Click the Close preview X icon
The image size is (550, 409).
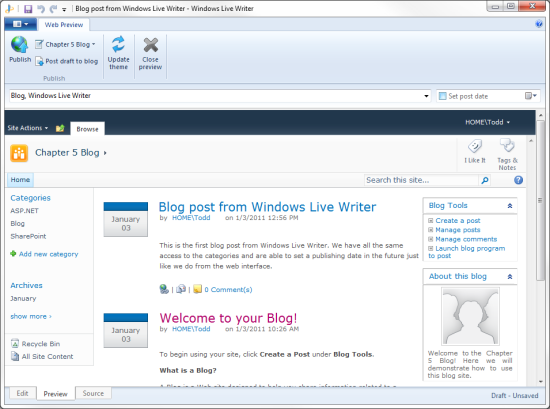pyautogui.click(x=150, y=45)
